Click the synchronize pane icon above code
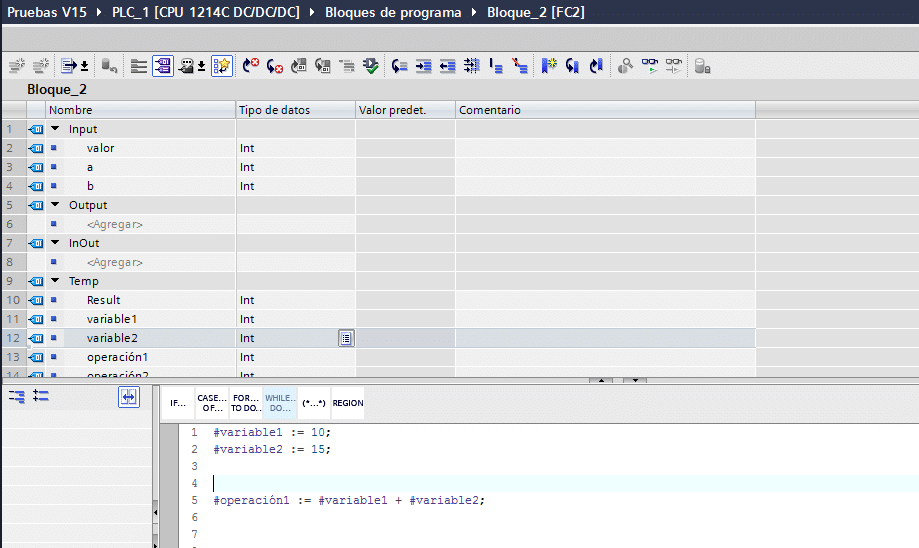 pyautogui.click(x=128, y=397)
